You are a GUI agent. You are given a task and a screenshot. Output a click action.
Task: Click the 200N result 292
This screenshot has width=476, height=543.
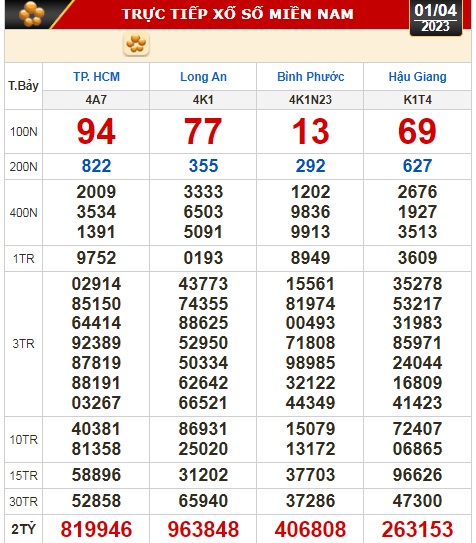[x=311, y=166]
